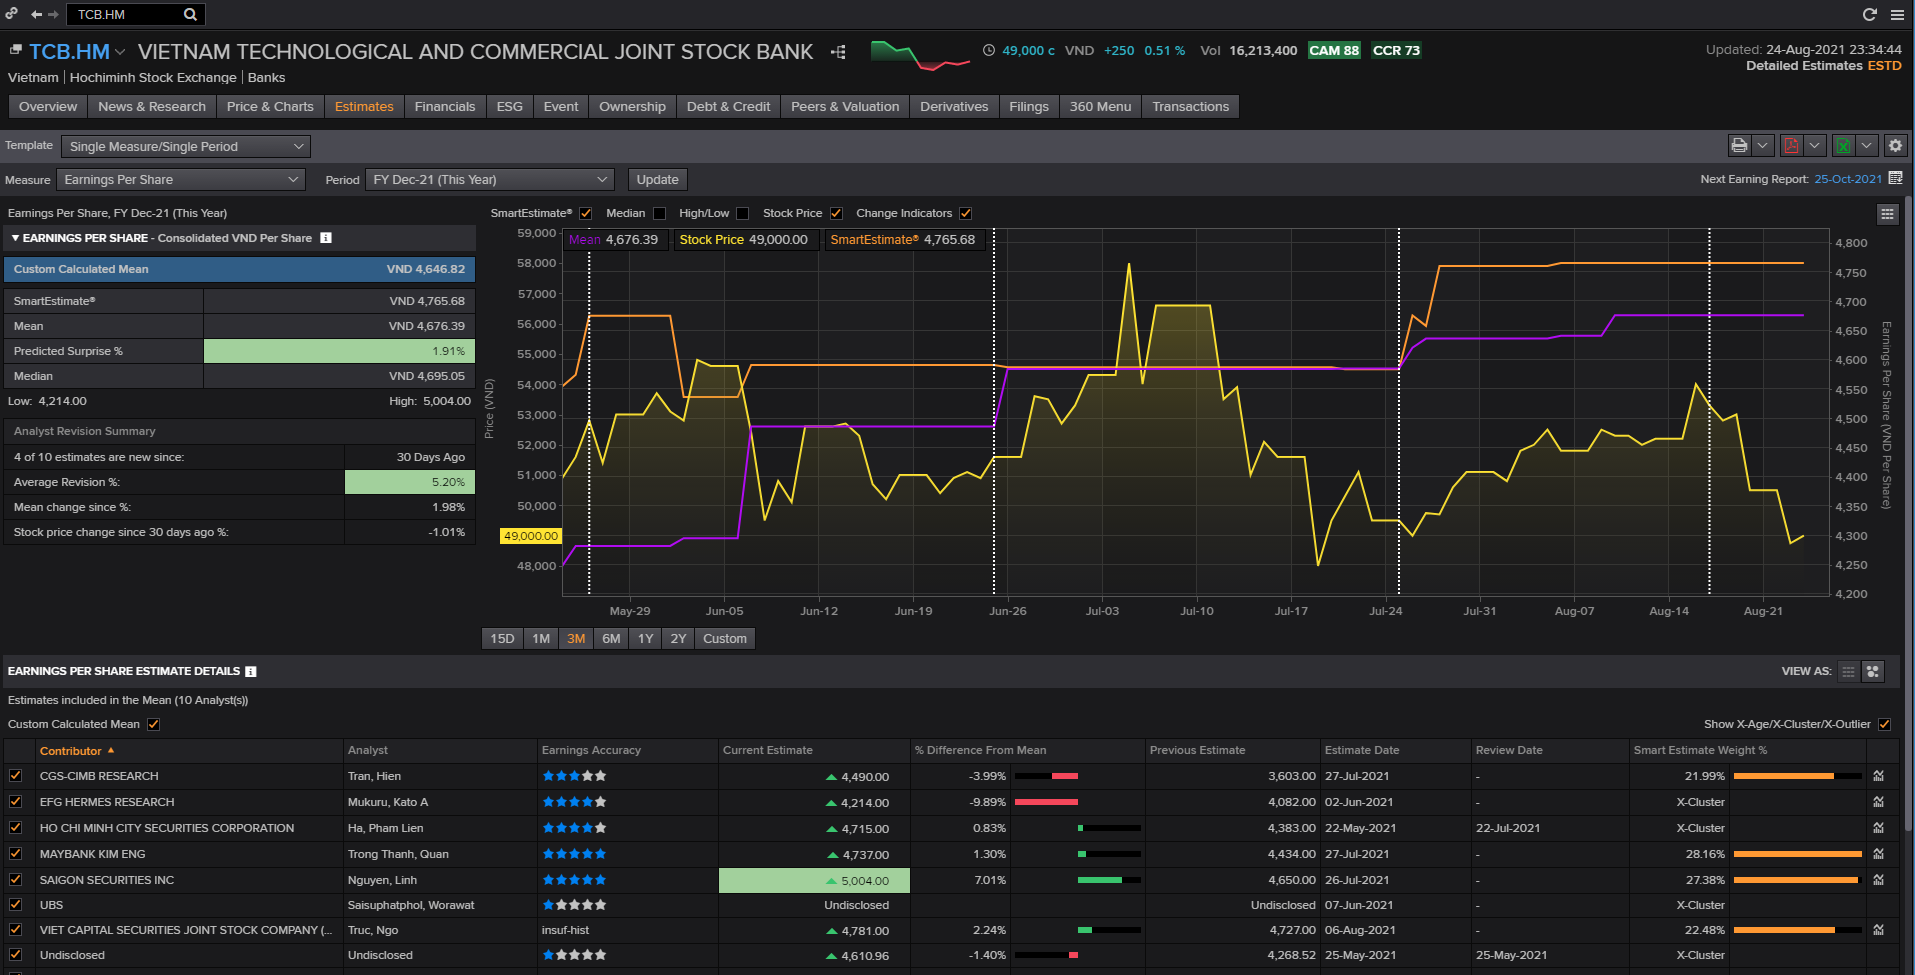Select the 6M chart time range
The image size is (1915, 975).
[611, 639]
